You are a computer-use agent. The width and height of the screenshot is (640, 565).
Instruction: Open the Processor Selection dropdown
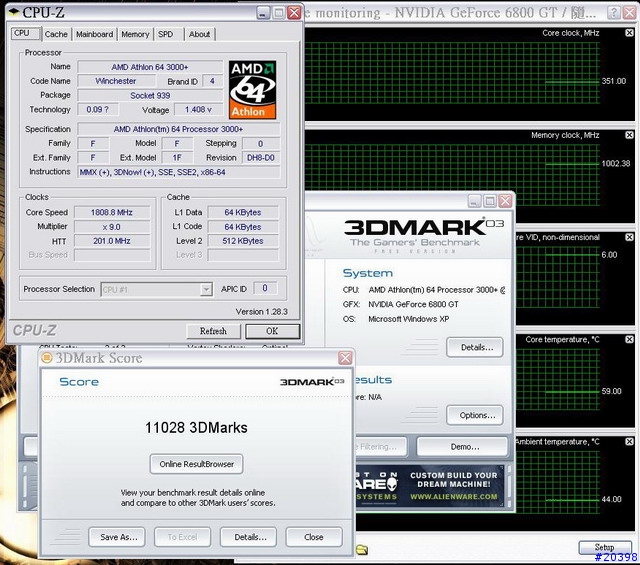(156, 289)
